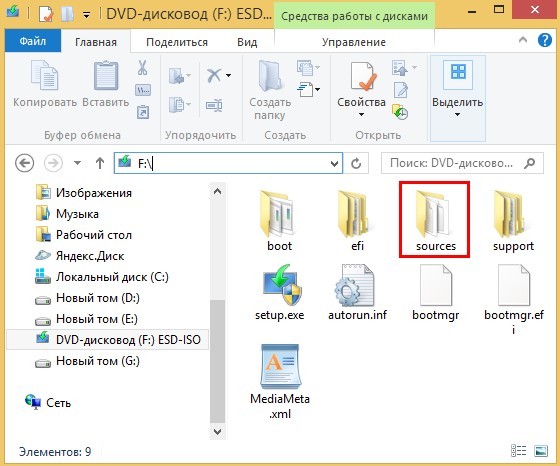Select Рабочий стол in navigation pane

[84, 235]
